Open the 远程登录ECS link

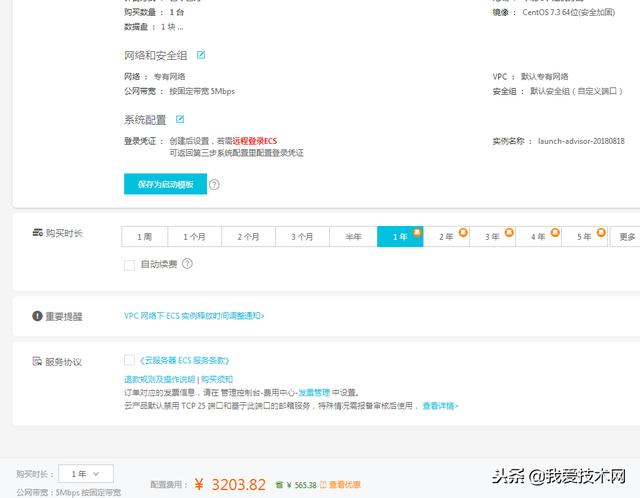click(255, 141)
